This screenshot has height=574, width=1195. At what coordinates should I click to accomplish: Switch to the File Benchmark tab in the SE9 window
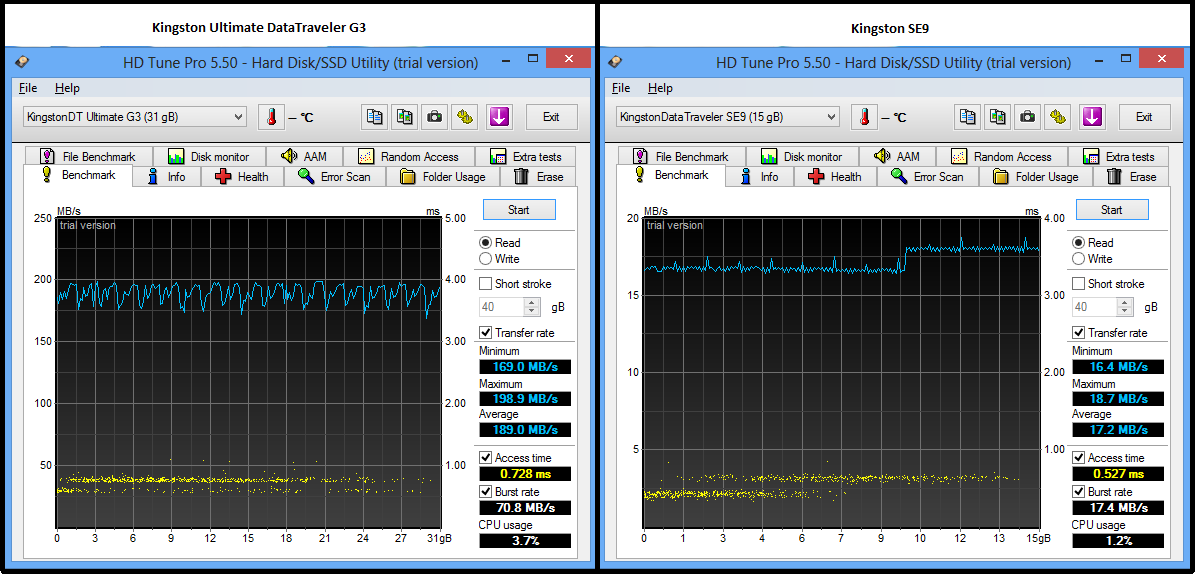[x=681, y=156]
